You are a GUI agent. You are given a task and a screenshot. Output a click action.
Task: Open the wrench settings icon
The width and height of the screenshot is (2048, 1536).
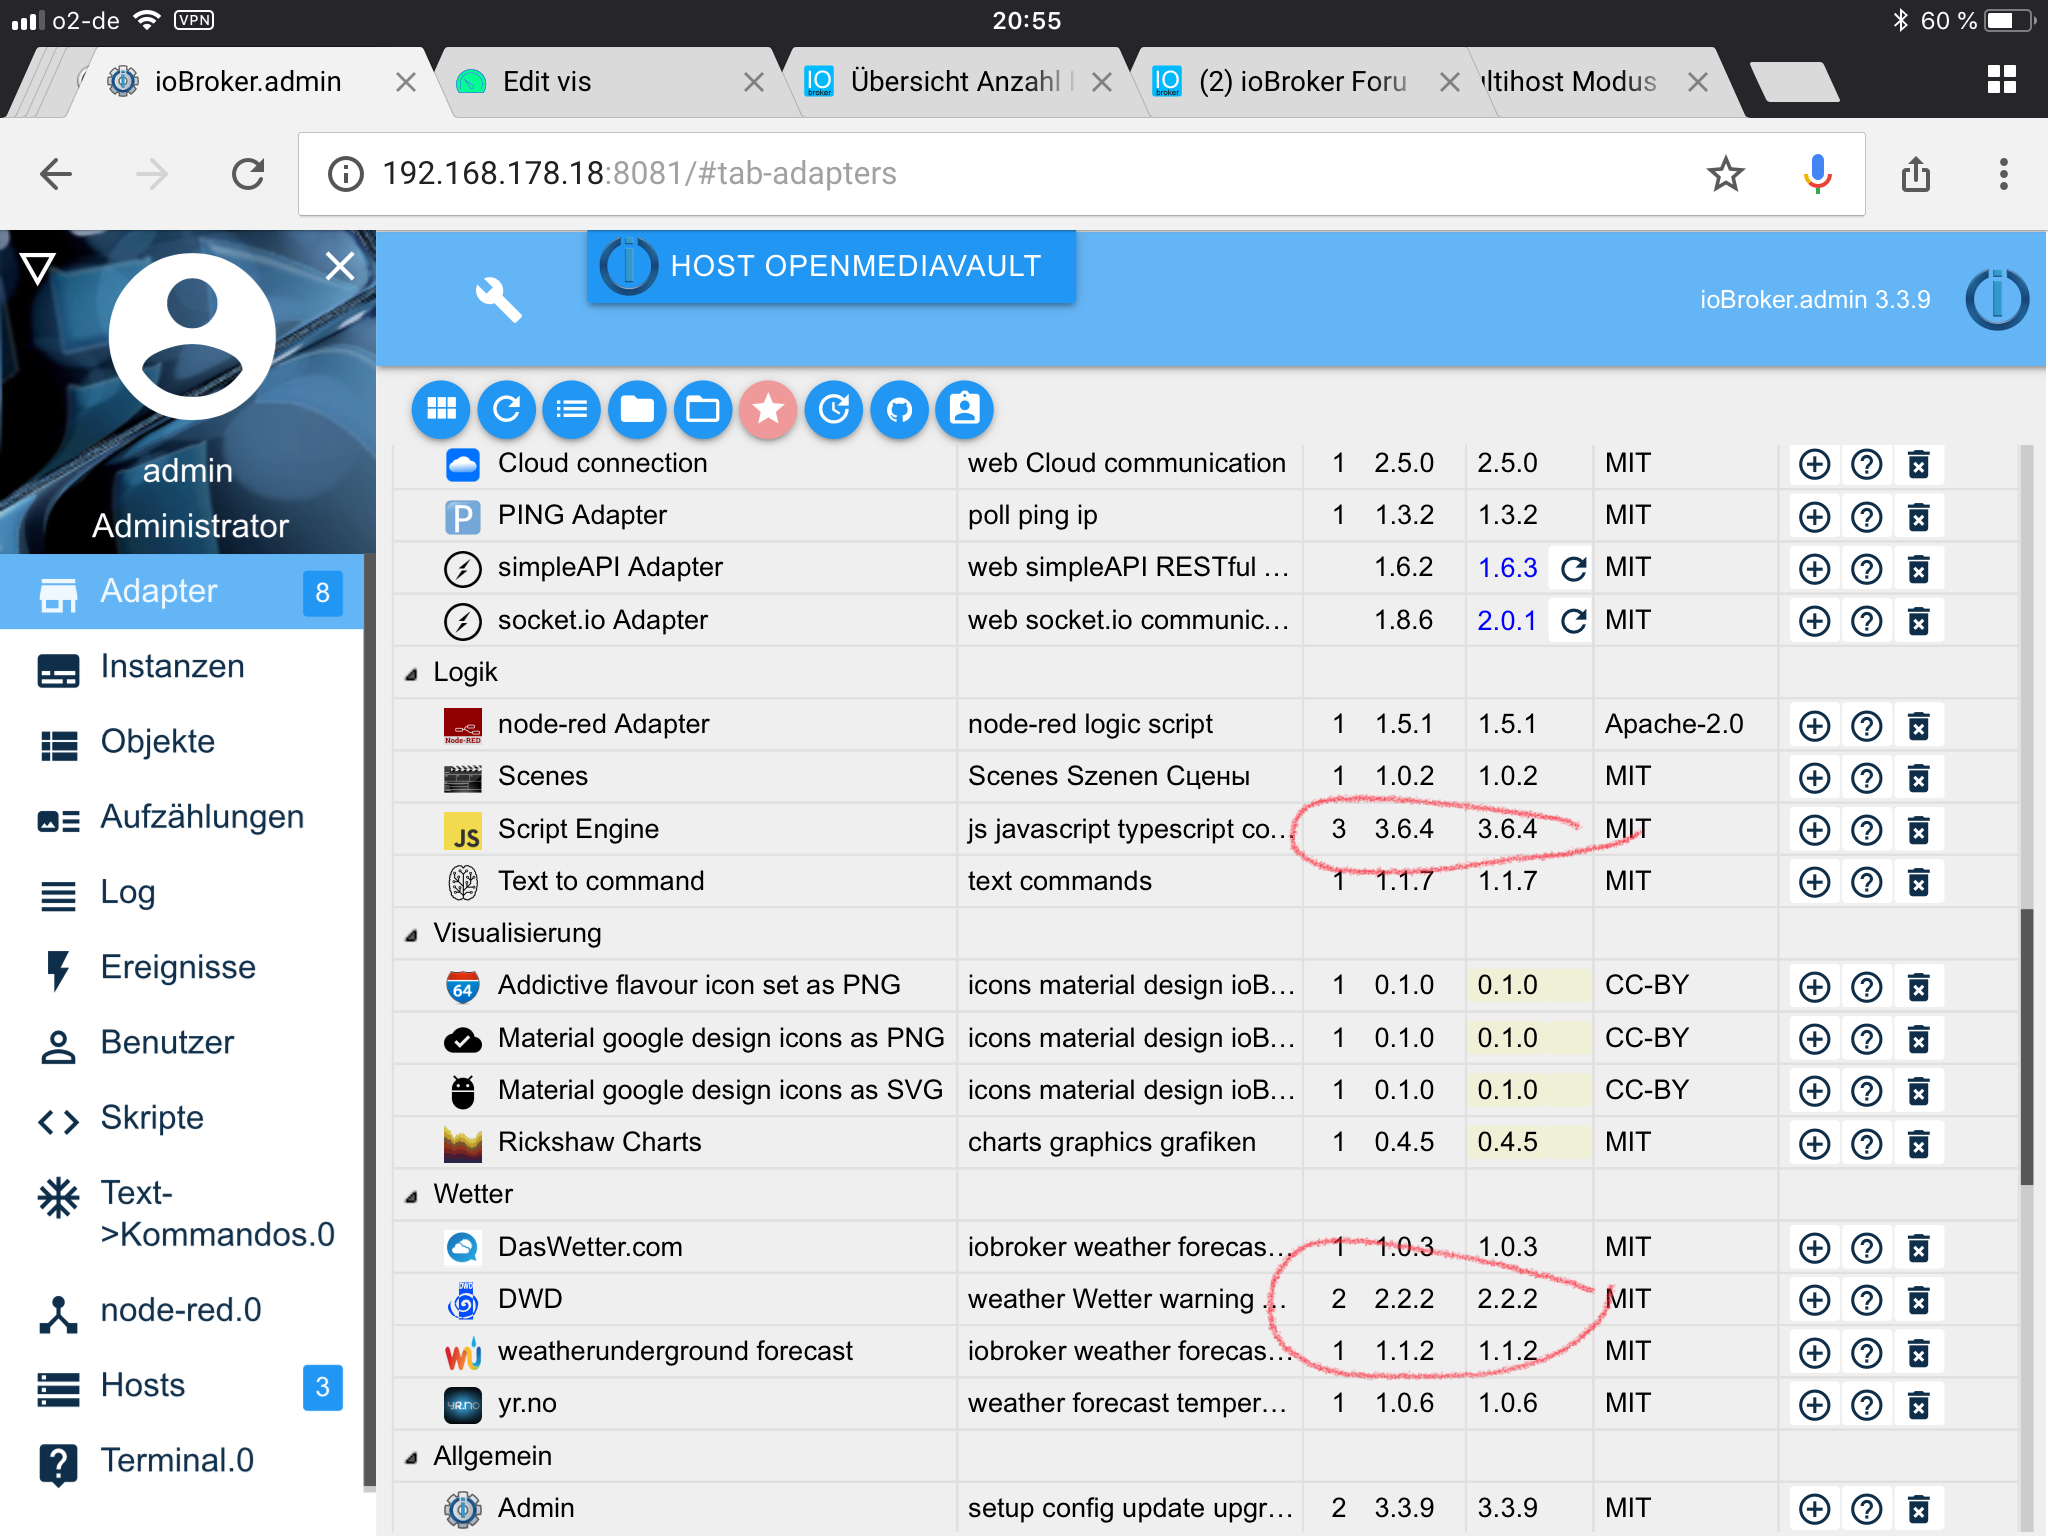(498, 299)
